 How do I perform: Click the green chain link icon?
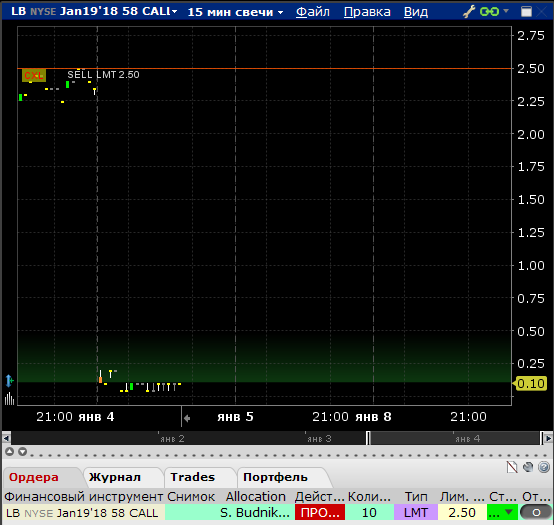489,12
